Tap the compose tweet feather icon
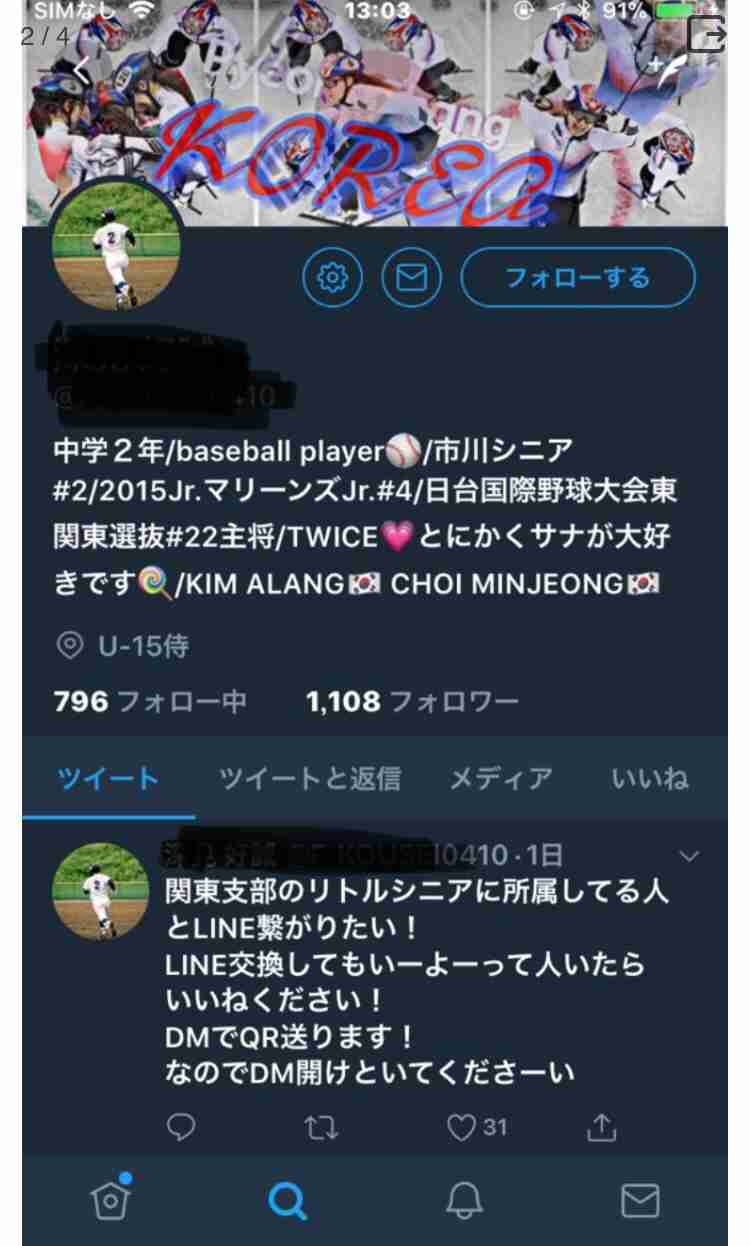 pyautogui.click(x=671, y=69)
